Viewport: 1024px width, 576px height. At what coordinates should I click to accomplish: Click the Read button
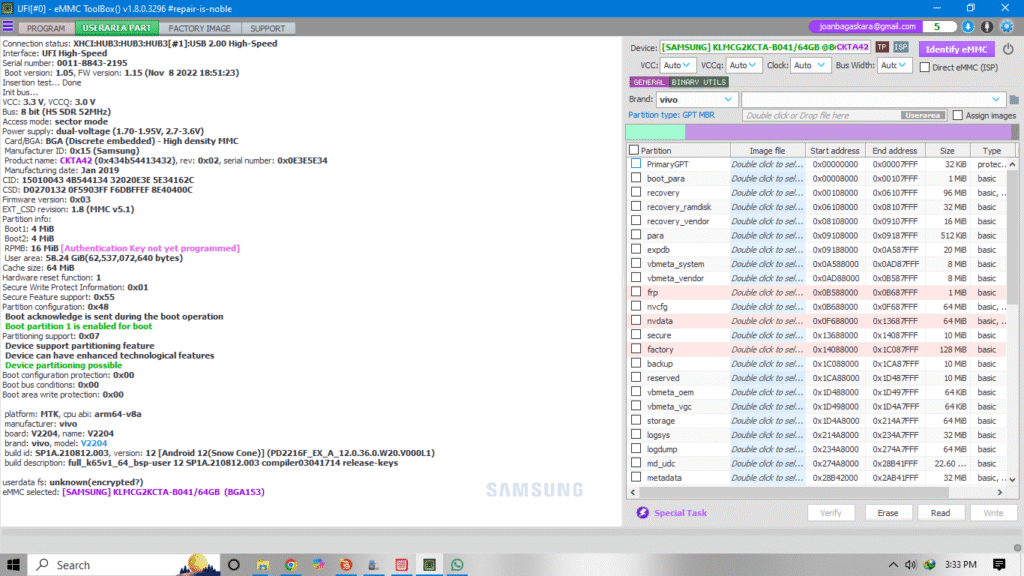tap(940, 513)
